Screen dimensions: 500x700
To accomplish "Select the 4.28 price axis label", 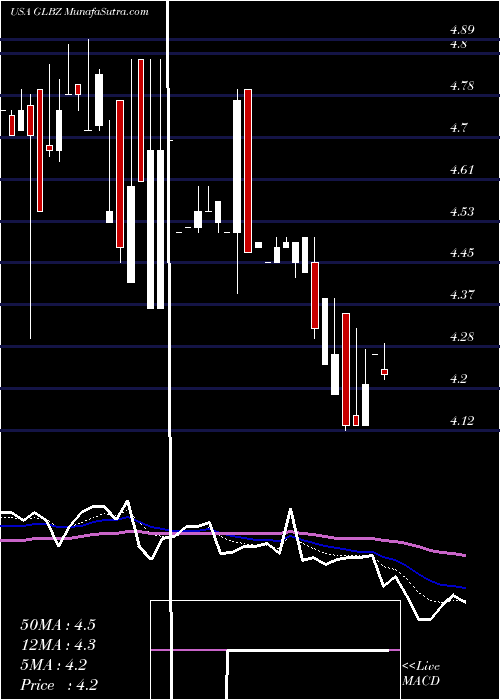I will coord(462,337).
